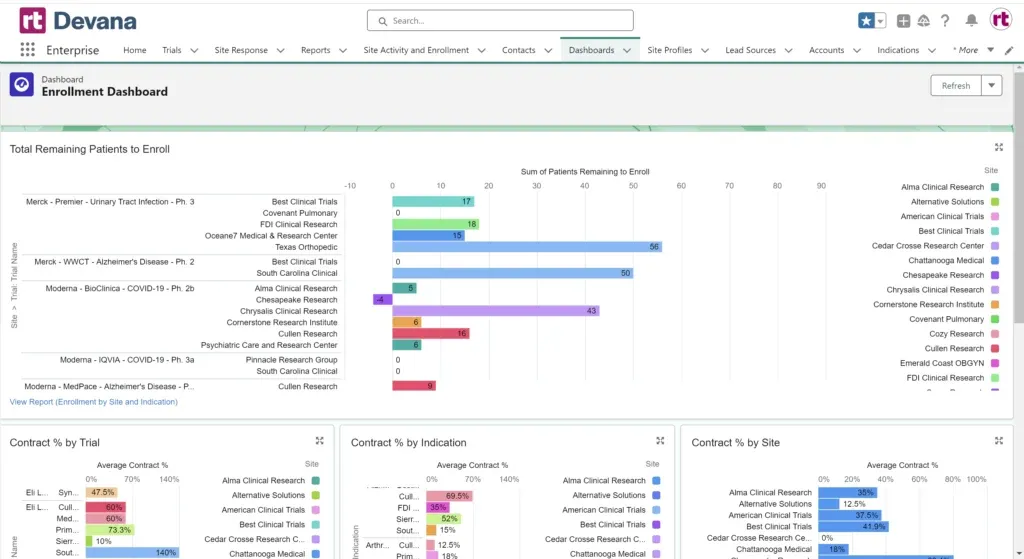
Task: Expand the Reports dropdown chevron
Action: tap(343, 50)
